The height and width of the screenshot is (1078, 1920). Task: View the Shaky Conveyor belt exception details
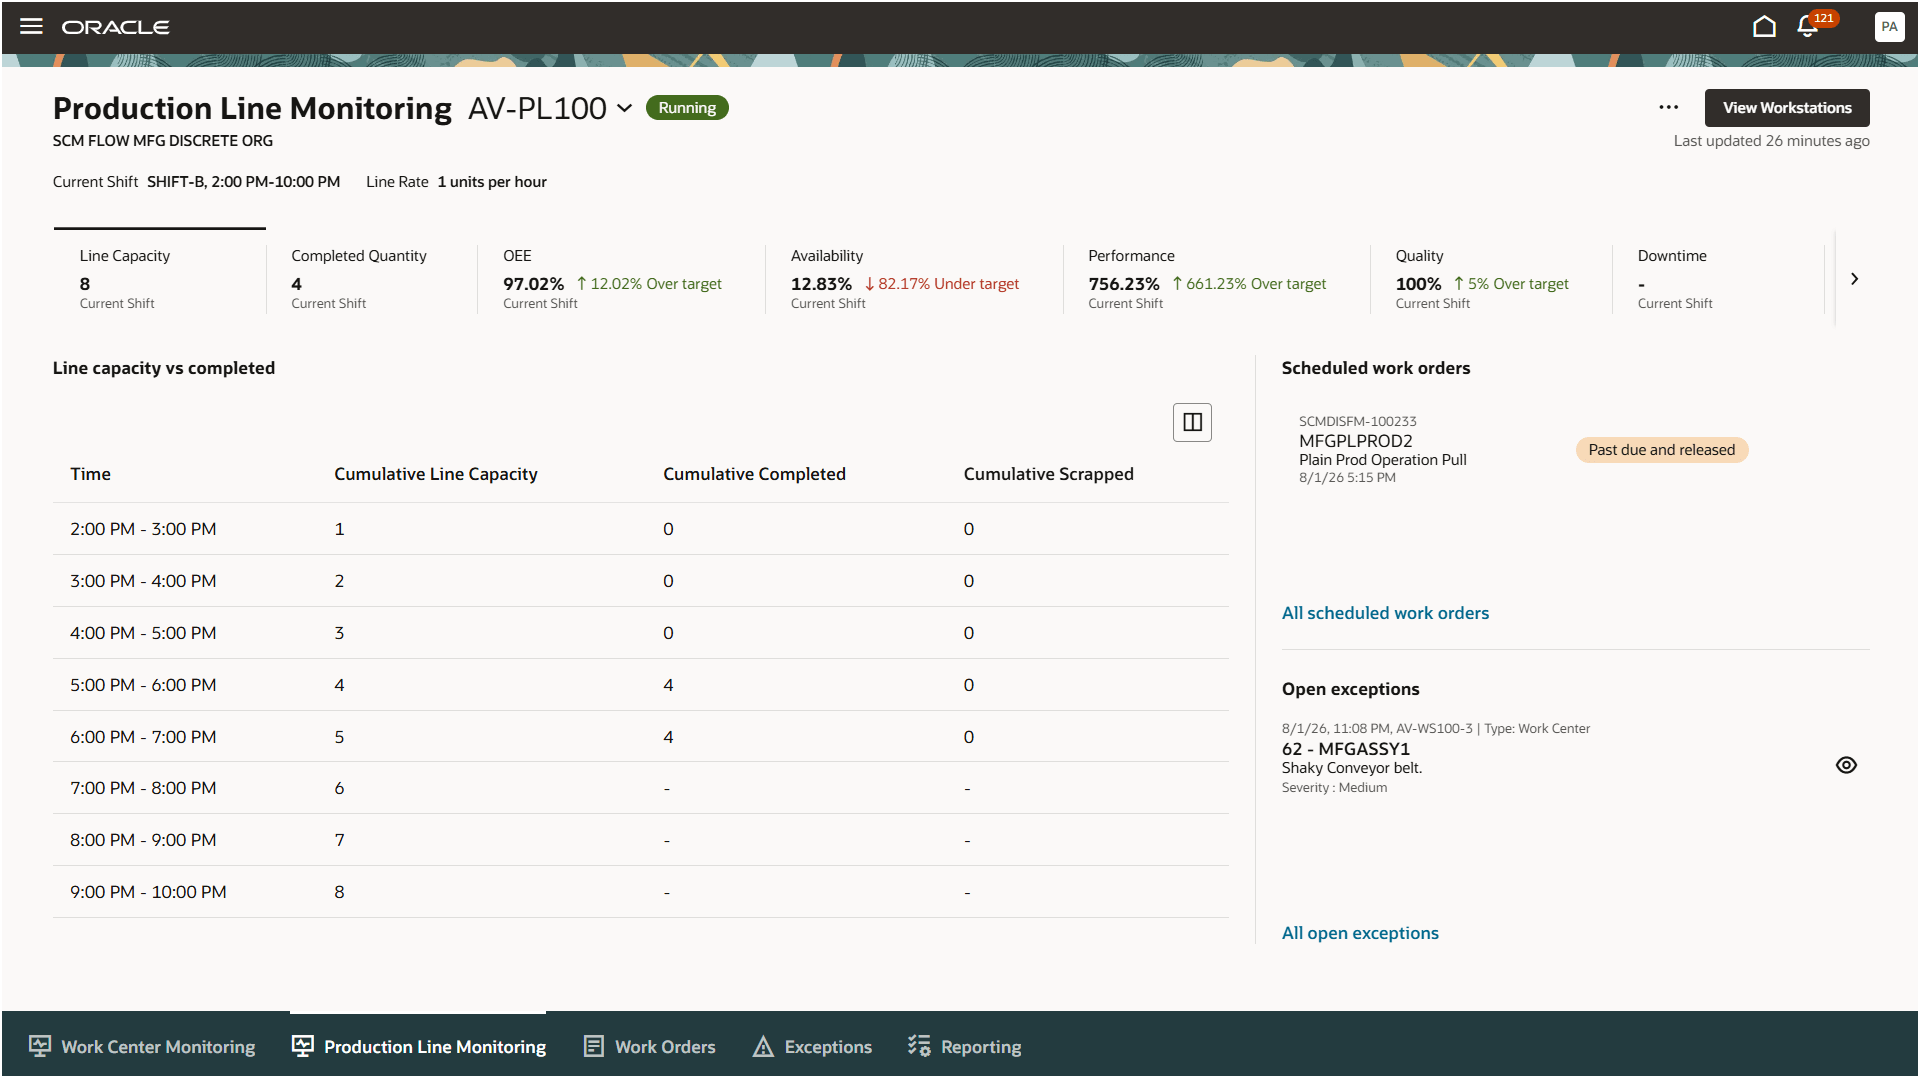[1846, 765]
